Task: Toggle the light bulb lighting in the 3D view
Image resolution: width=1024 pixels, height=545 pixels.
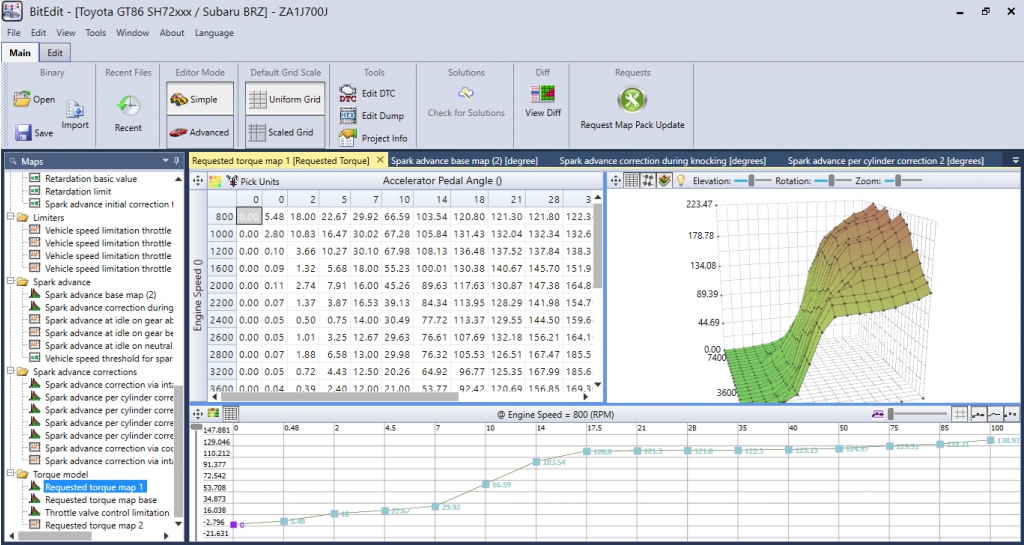Action: click(680, 181)
